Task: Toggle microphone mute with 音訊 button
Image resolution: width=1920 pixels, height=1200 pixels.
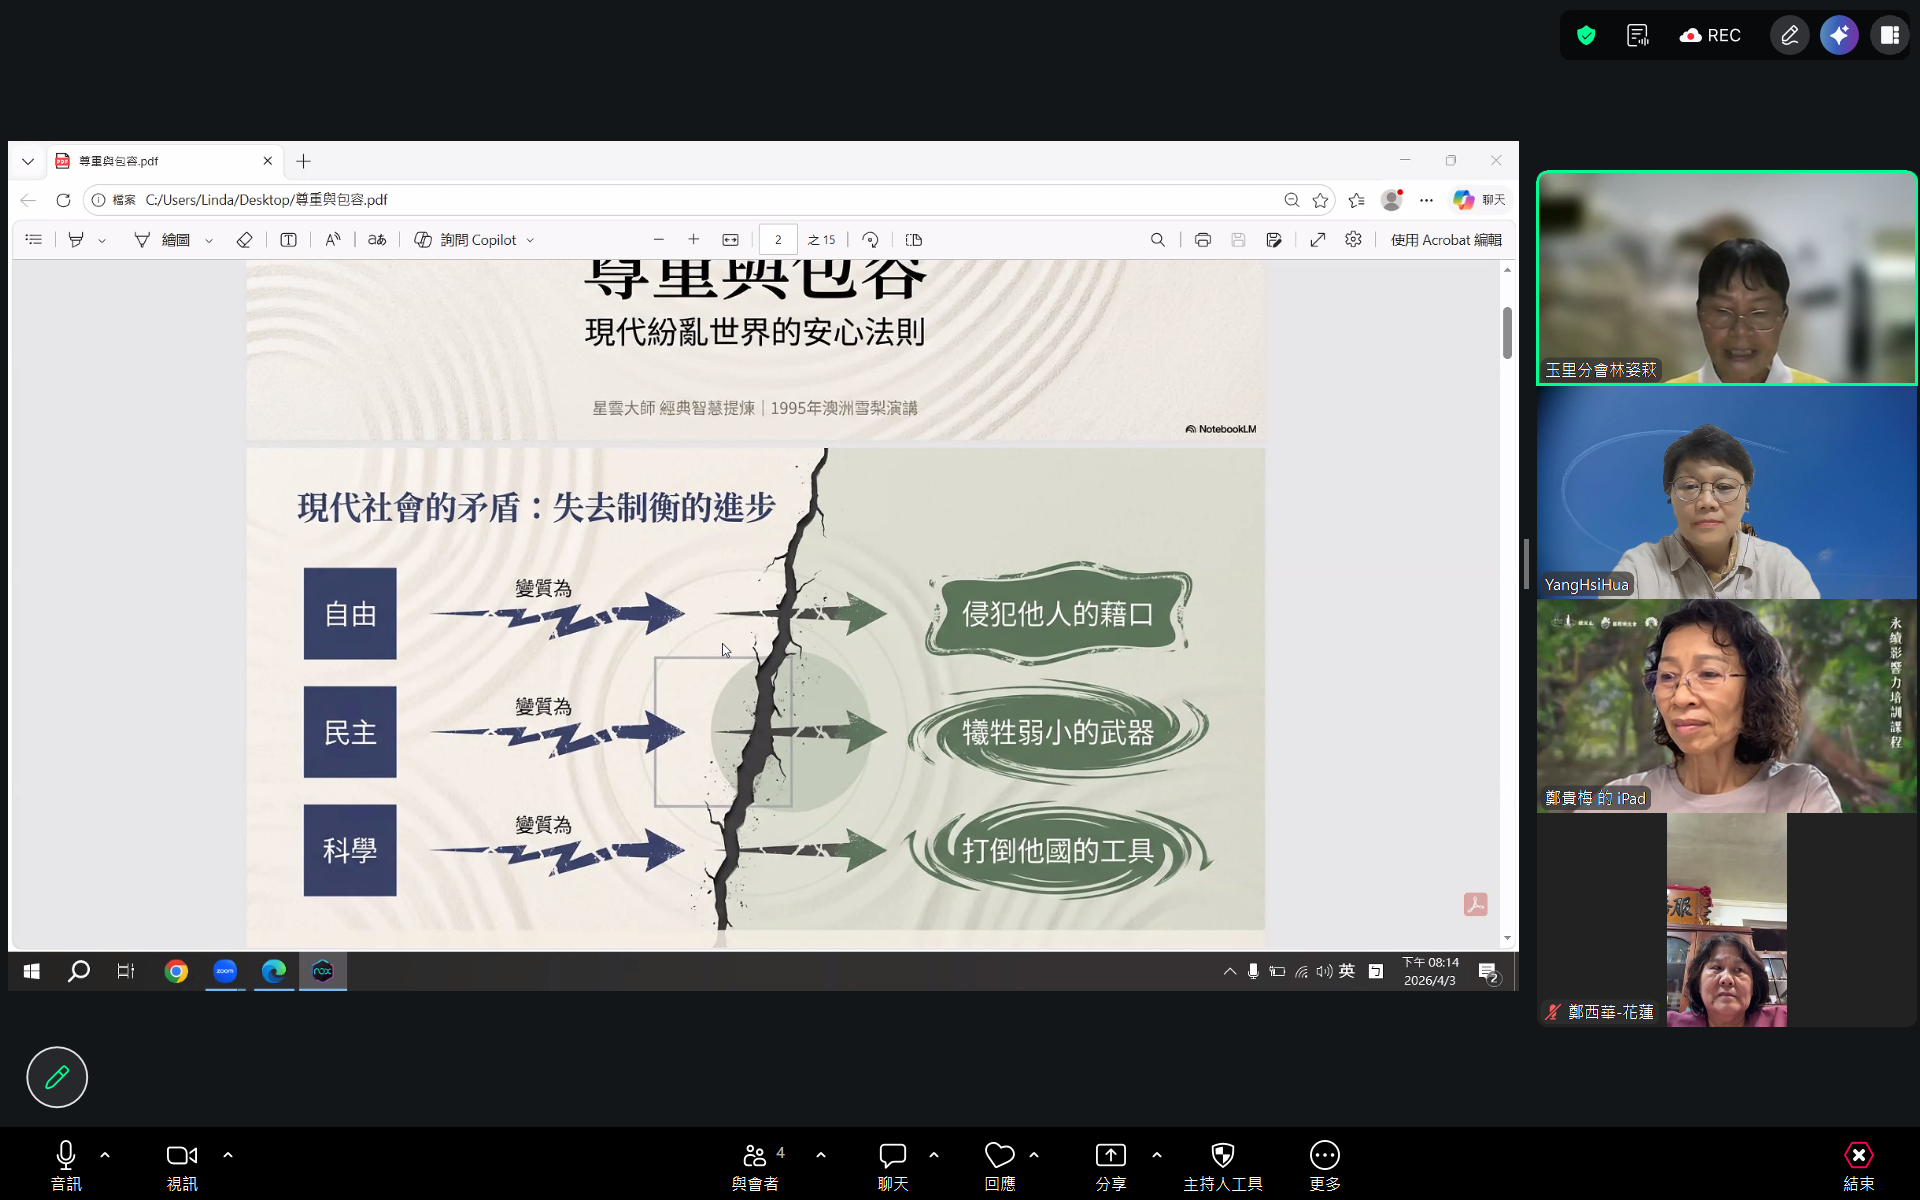Action: pos(66,1166)
